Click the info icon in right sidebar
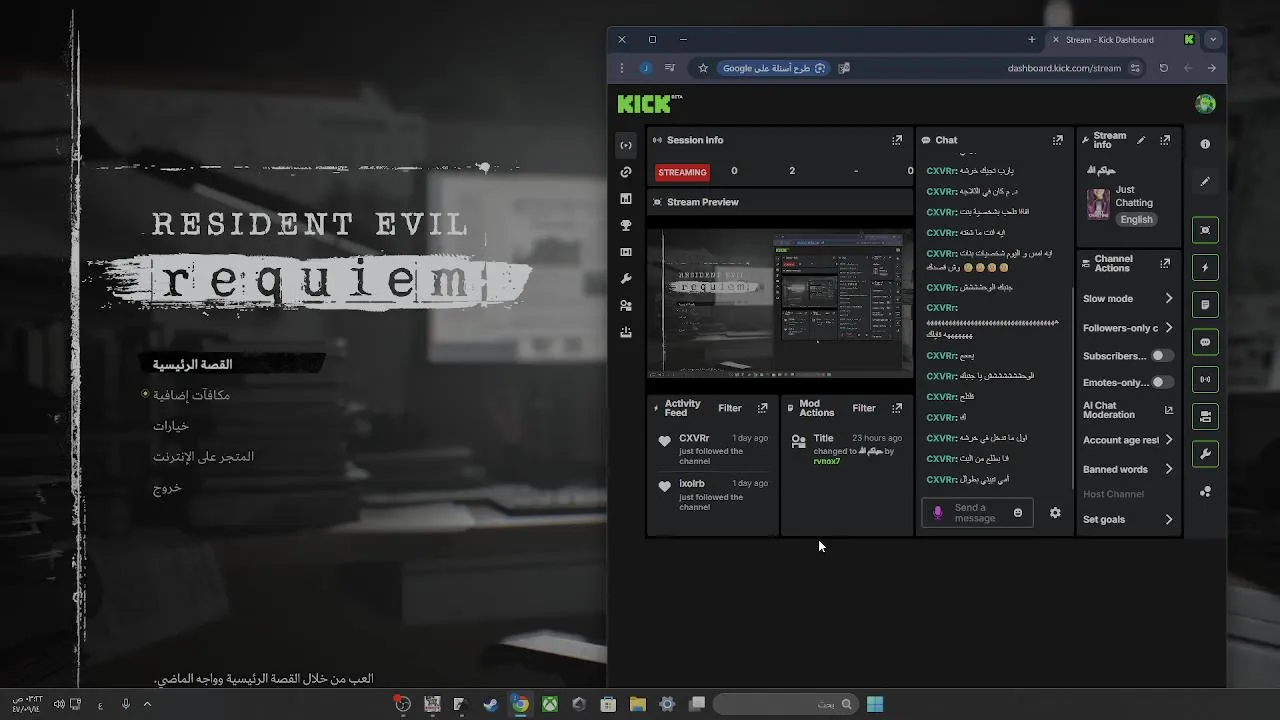The height and width of the screenshot is (720, 1280). pos(1205,144)
